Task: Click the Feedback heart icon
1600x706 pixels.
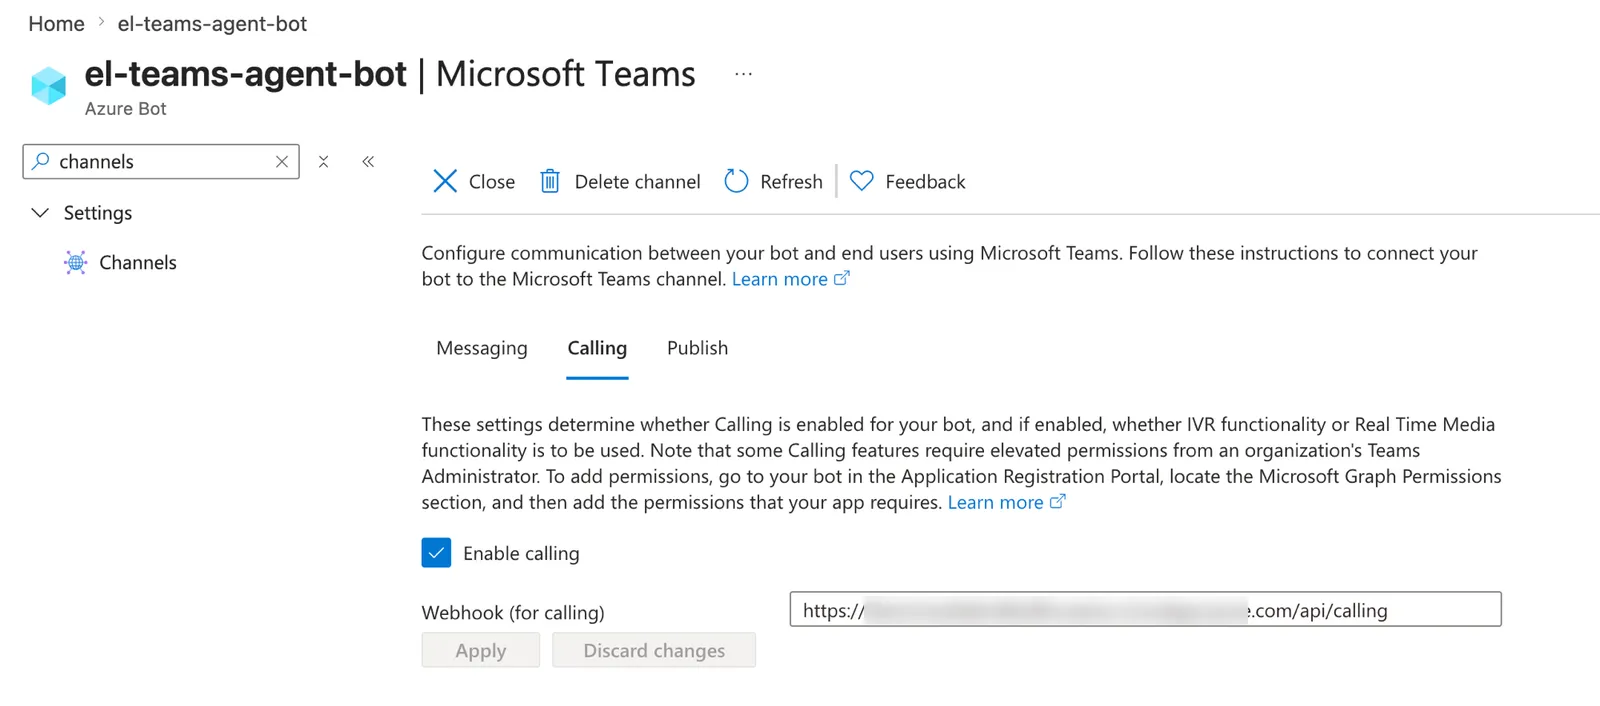Action: pyautogui.click(x=862, y=181)
